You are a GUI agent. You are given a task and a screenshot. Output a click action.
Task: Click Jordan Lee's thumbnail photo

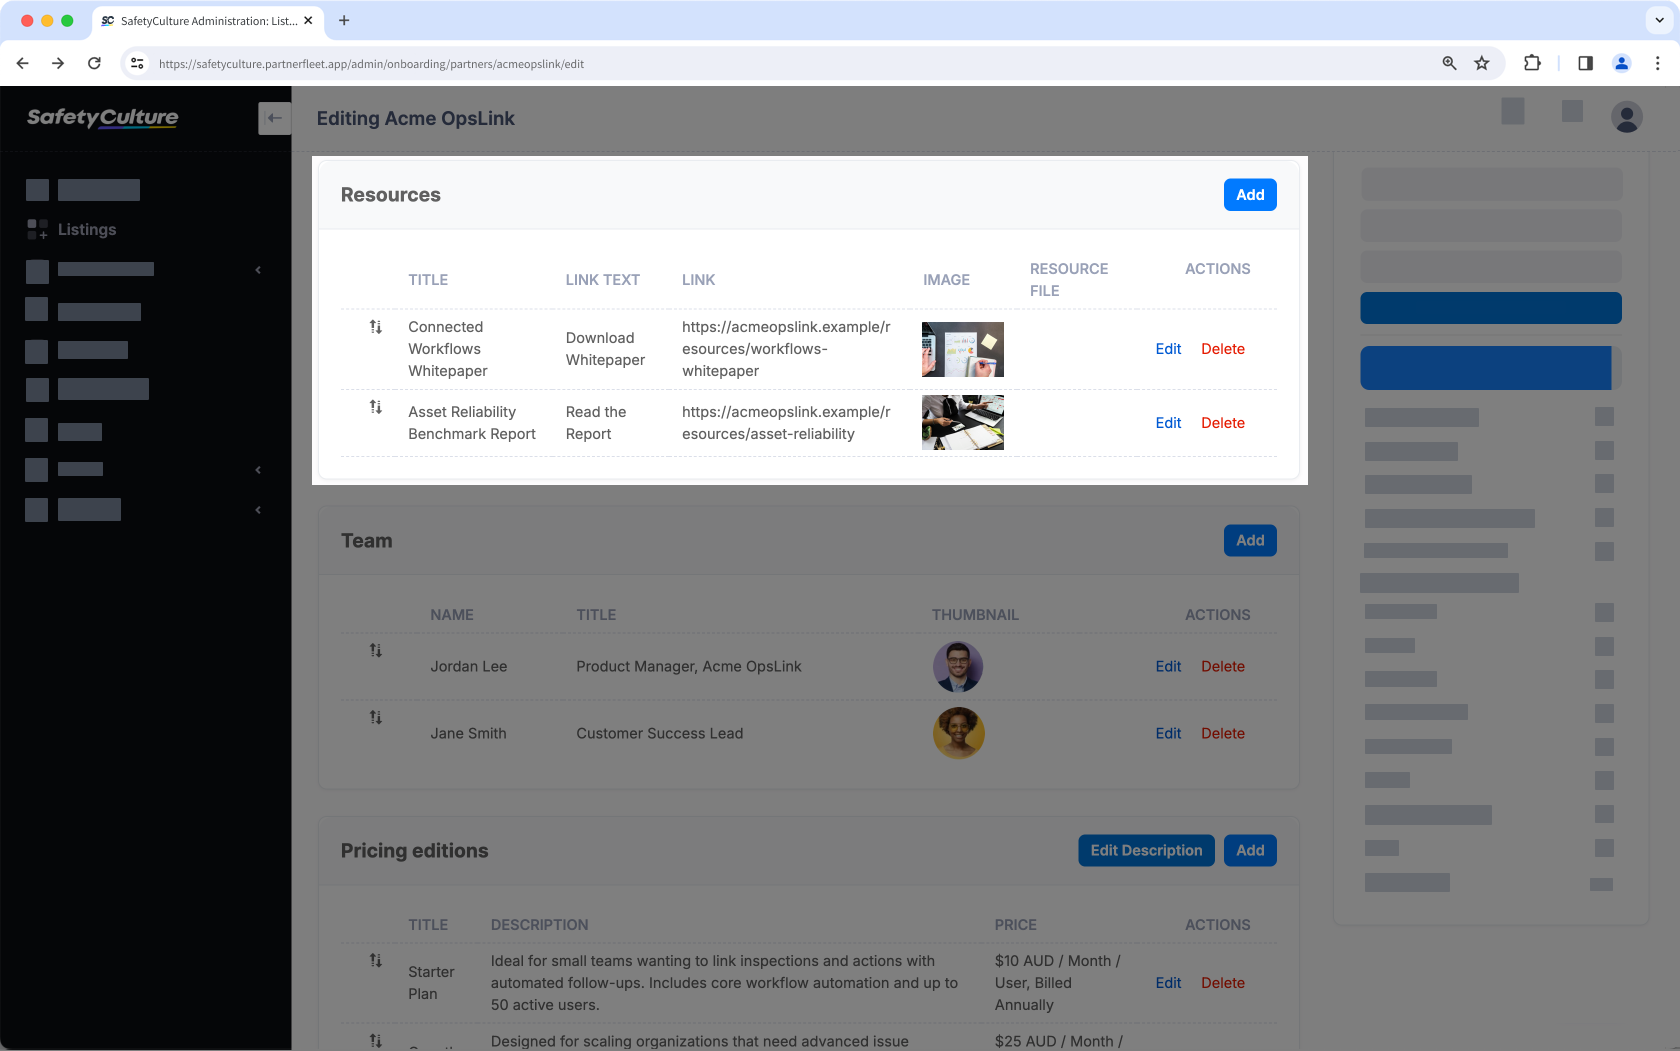tap(958, 667)
